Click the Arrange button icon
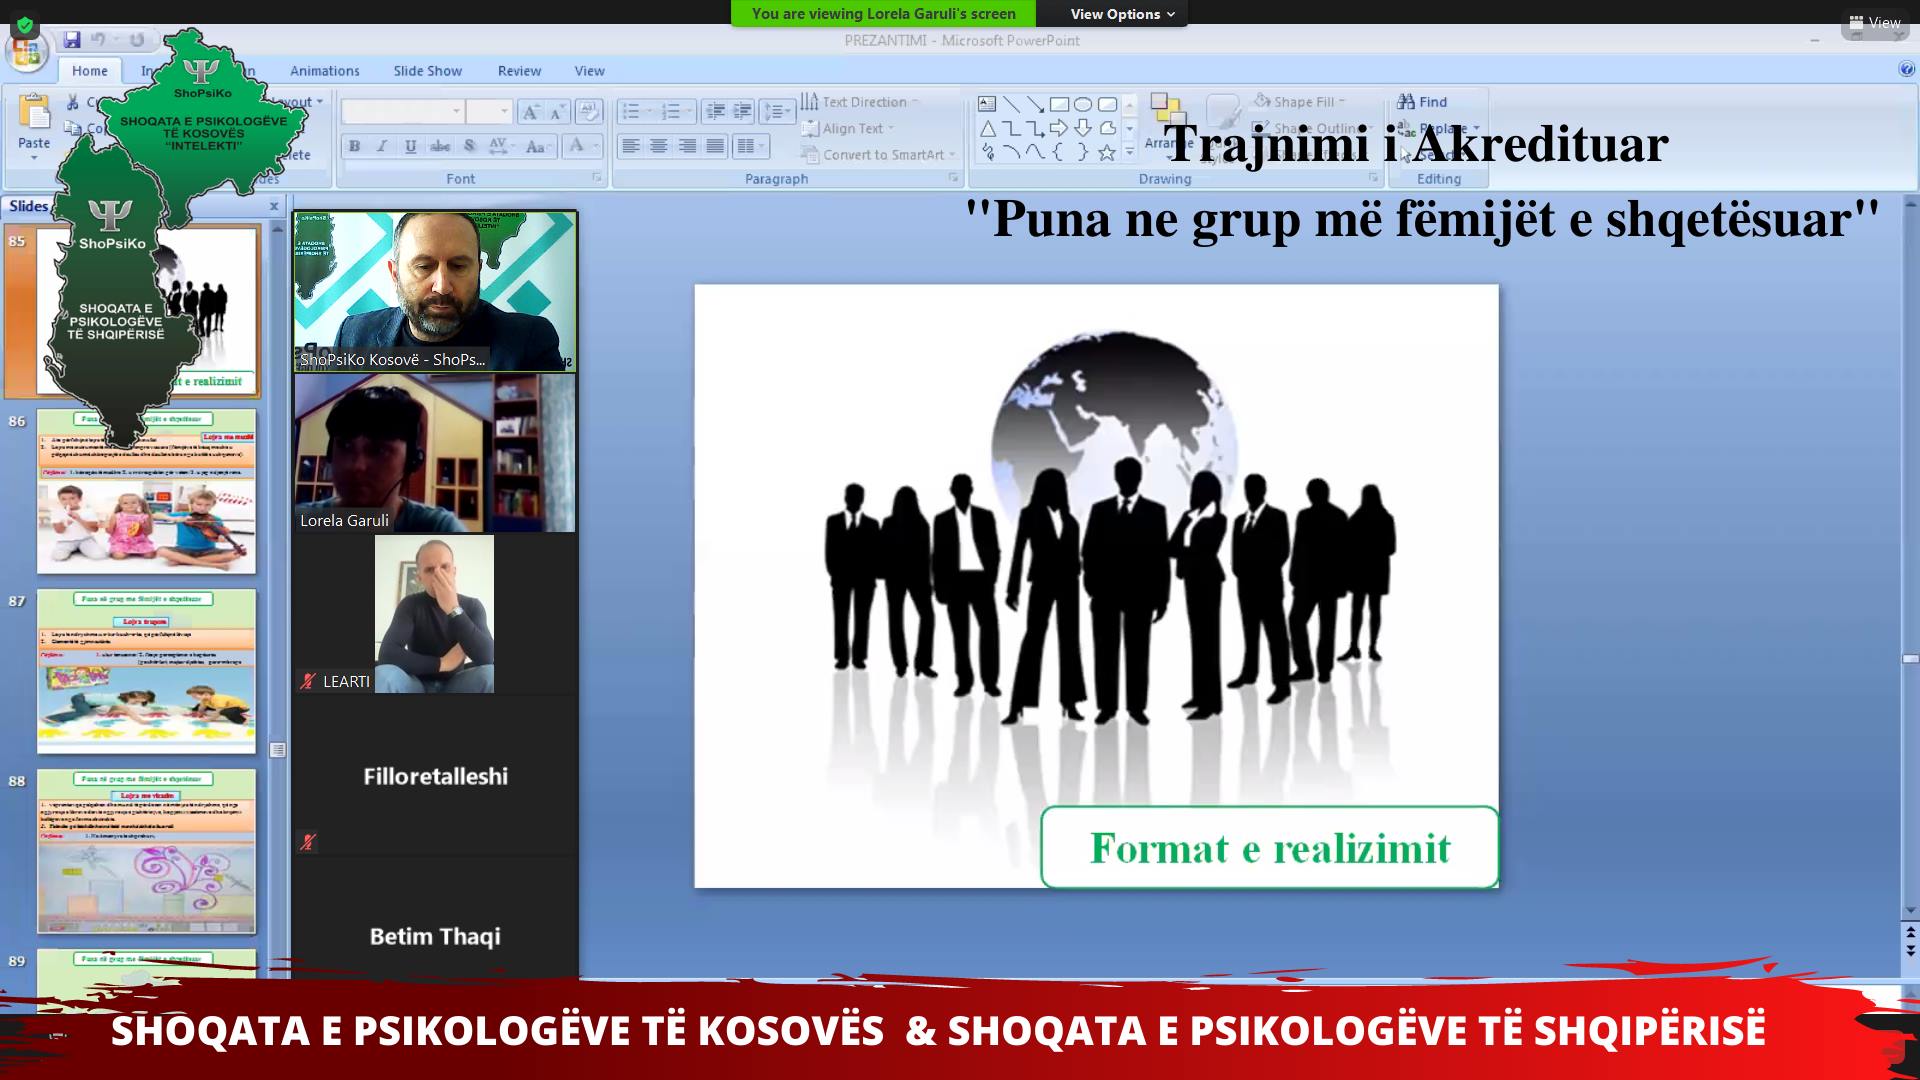Screen dimensions: 1920x1080 [x=1167, y=108]
